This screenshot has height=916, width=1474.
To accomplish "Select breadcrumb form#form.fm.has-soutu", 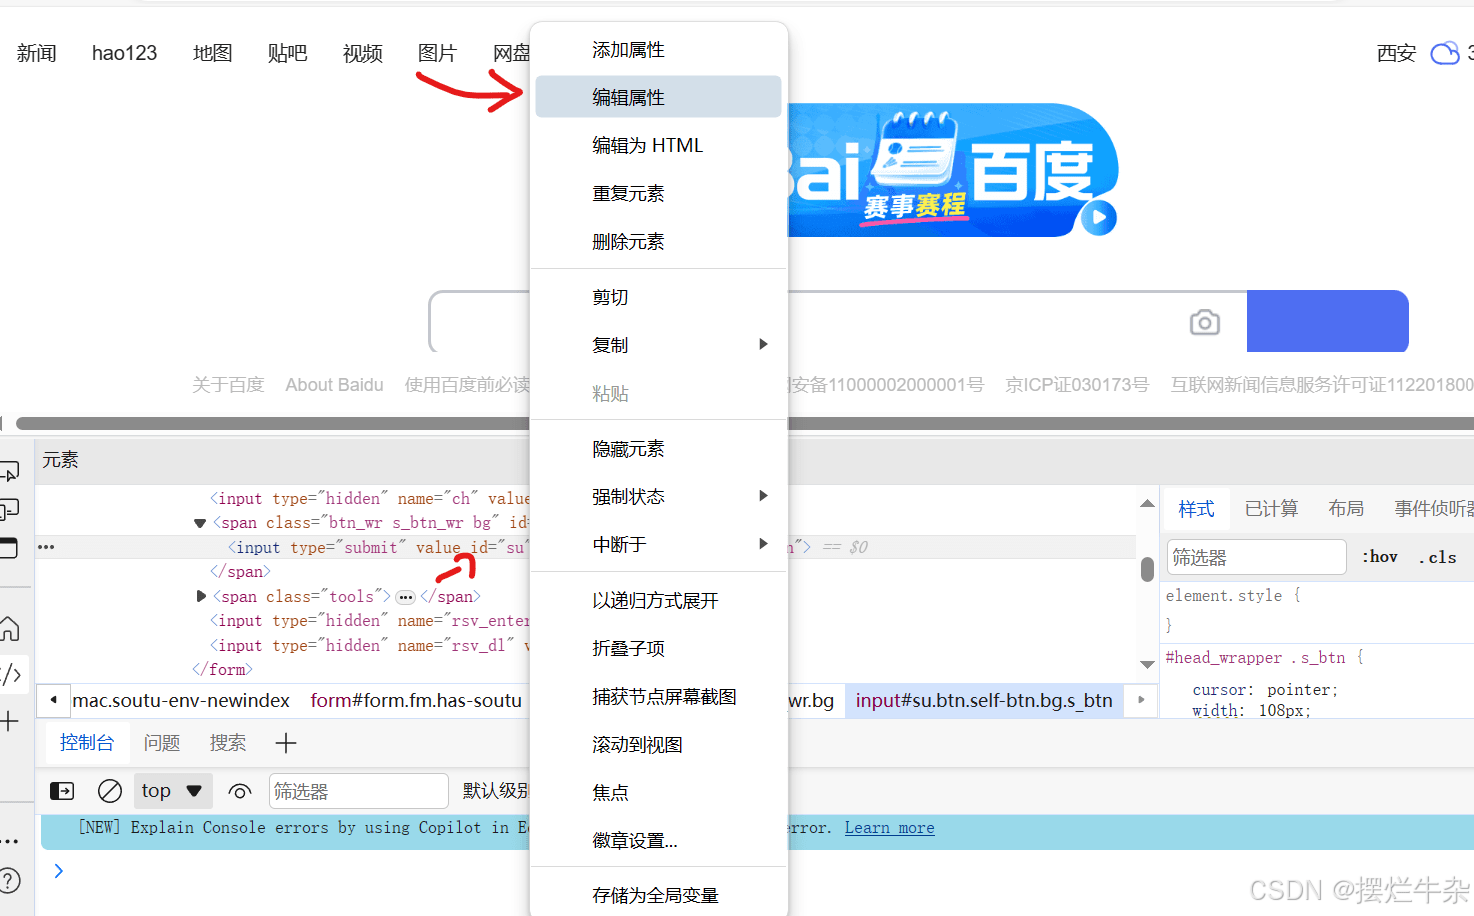I will tap(416, 700).
